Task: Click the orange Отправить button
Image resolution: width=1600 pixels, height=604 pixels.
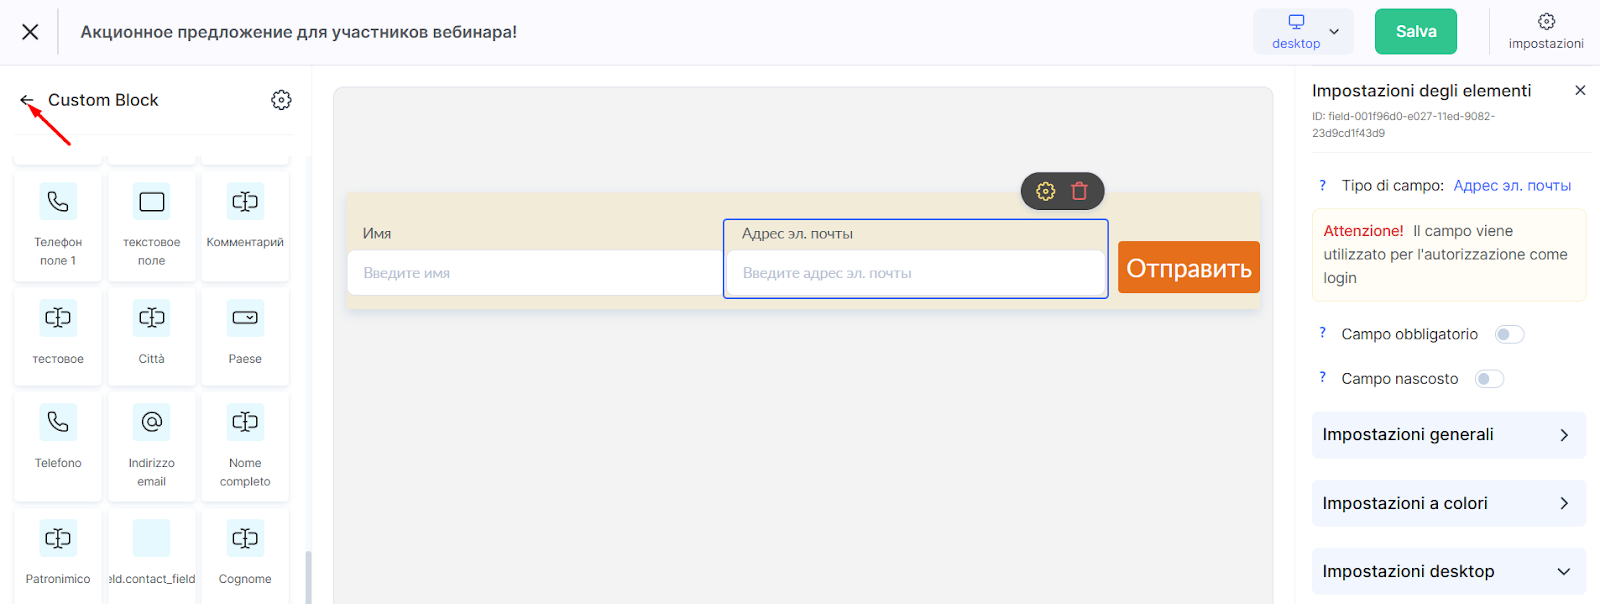Action: click(x=1189, y=268)
